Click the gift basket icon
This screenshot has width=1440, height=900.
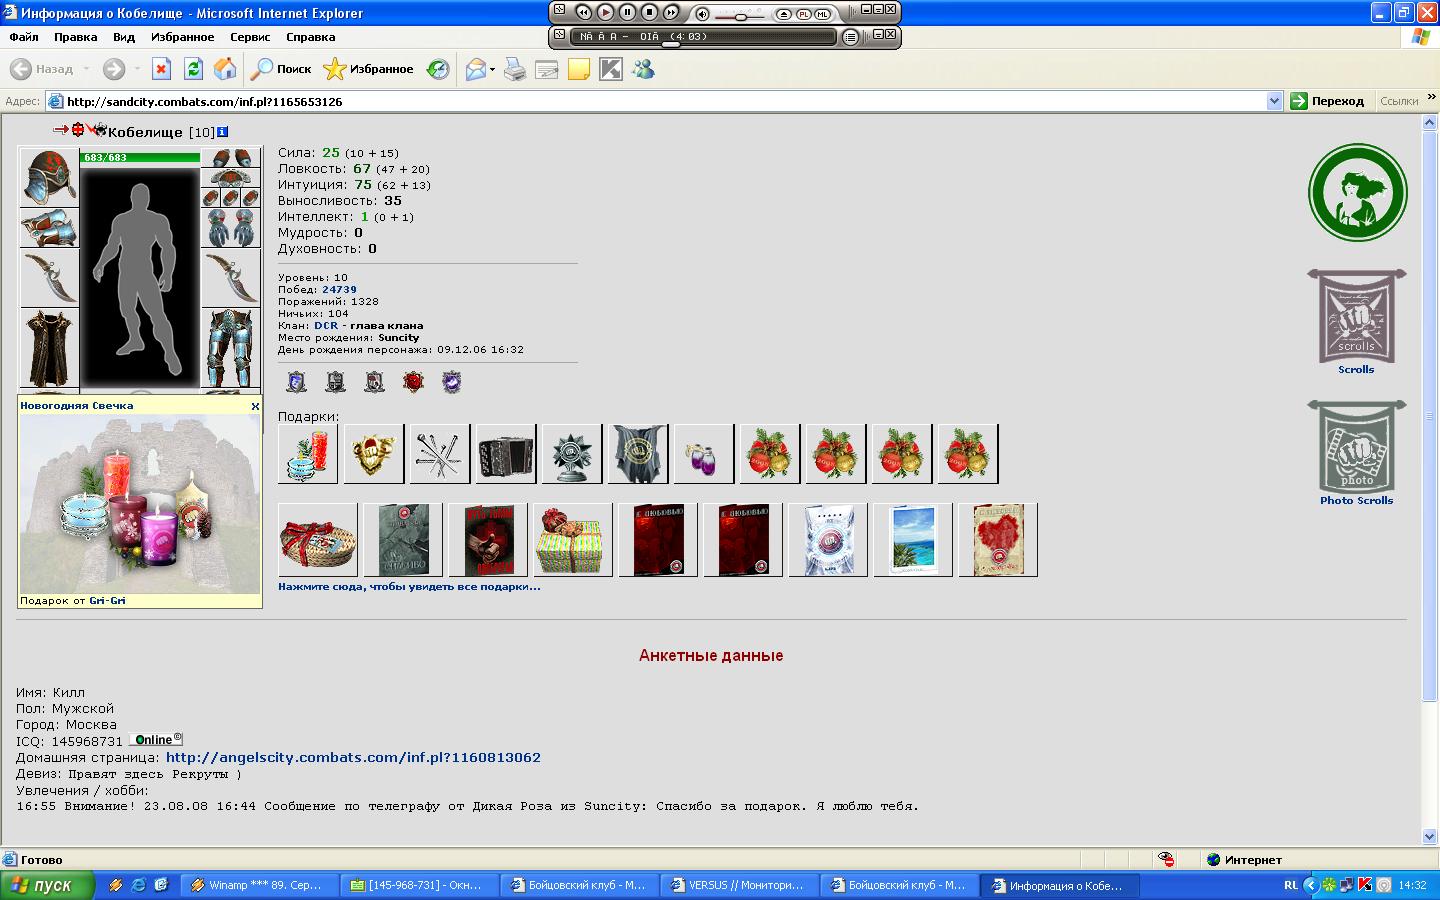point(318,540)
